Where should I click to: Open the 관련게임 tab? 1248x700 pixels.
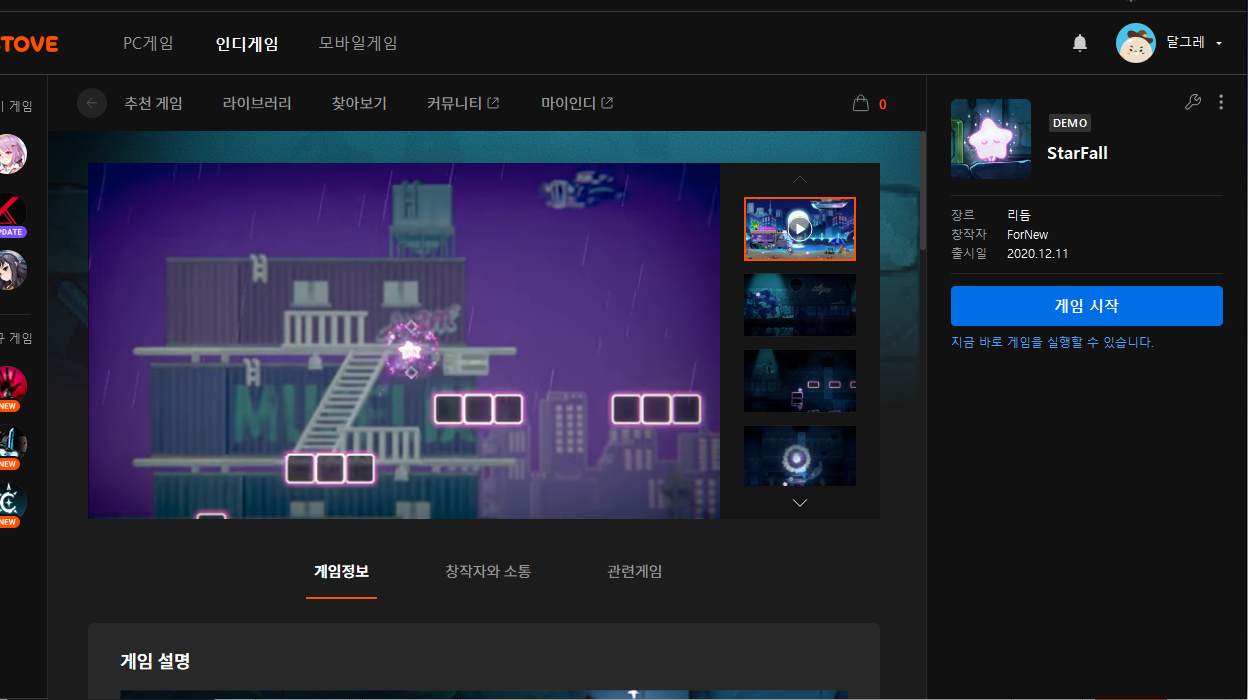click(634, 572)
